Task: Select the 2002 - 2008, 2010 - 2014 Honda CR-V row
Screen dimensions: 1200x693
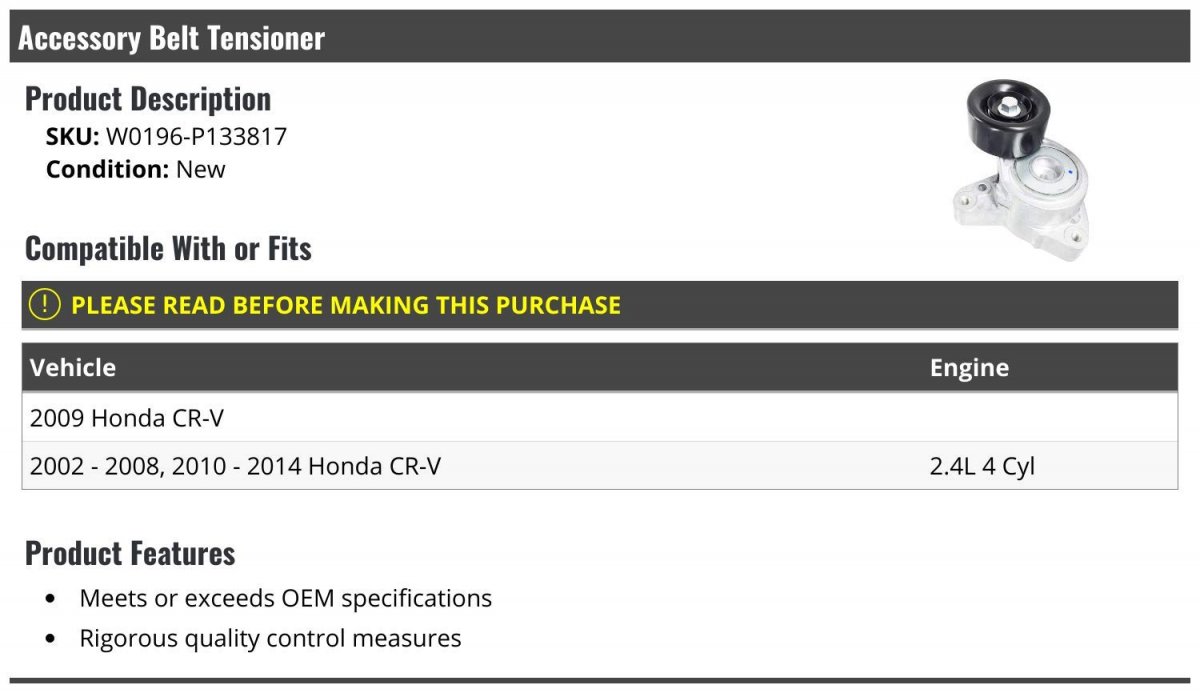Action: coord(600,465)
